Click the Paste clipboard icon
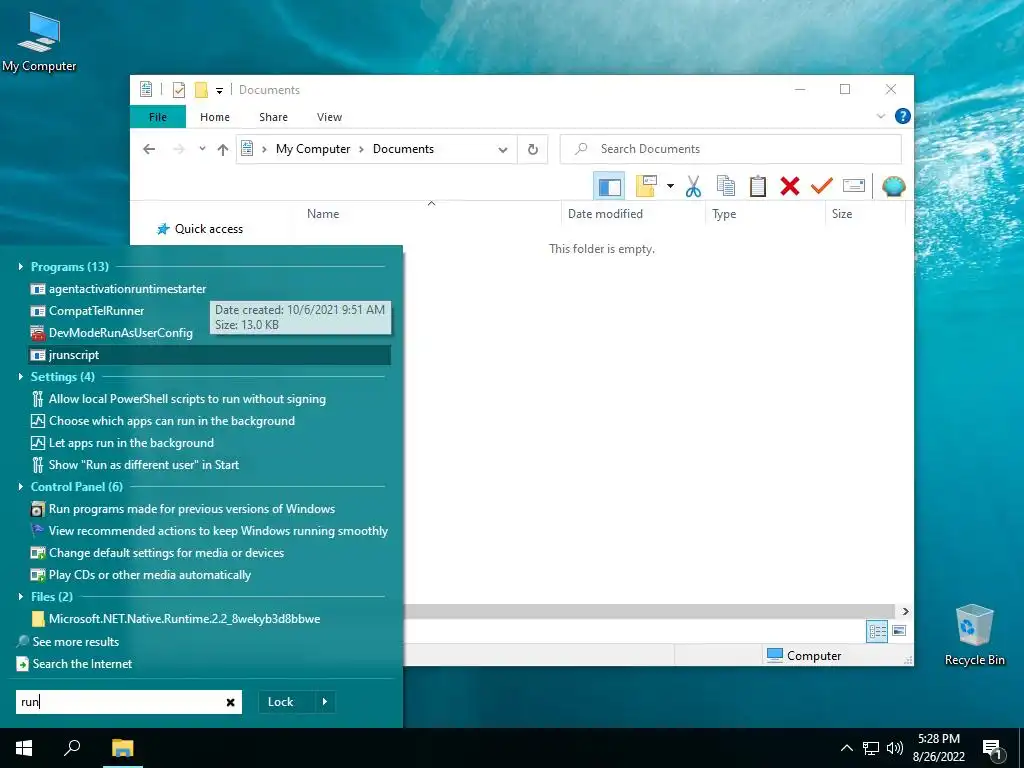 pyautogui.click(x=758, y=186)
